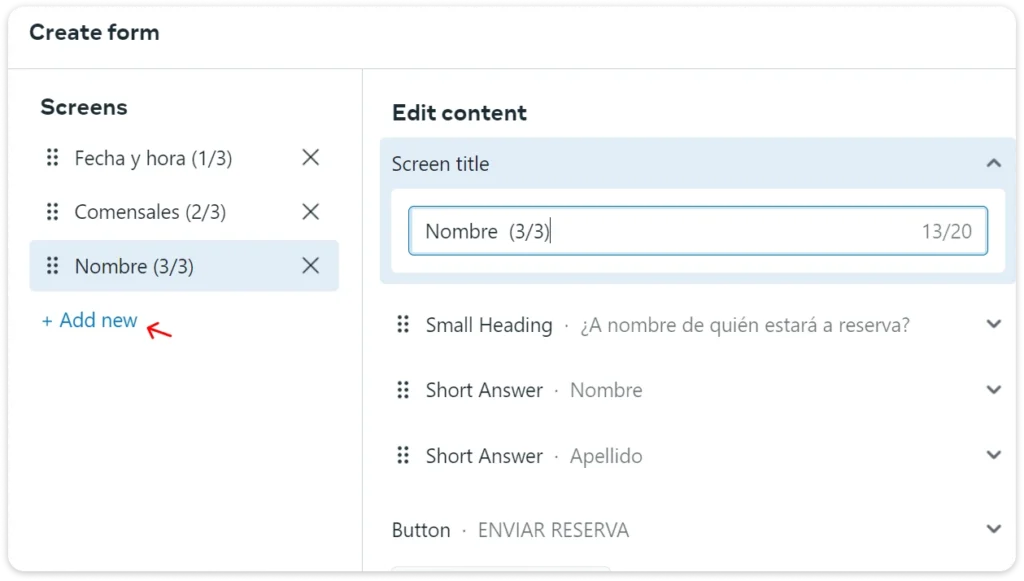Remove the Comensales (2/3) screen
The height and width of the screenshot is (581, 1024).
pos(311,212)
